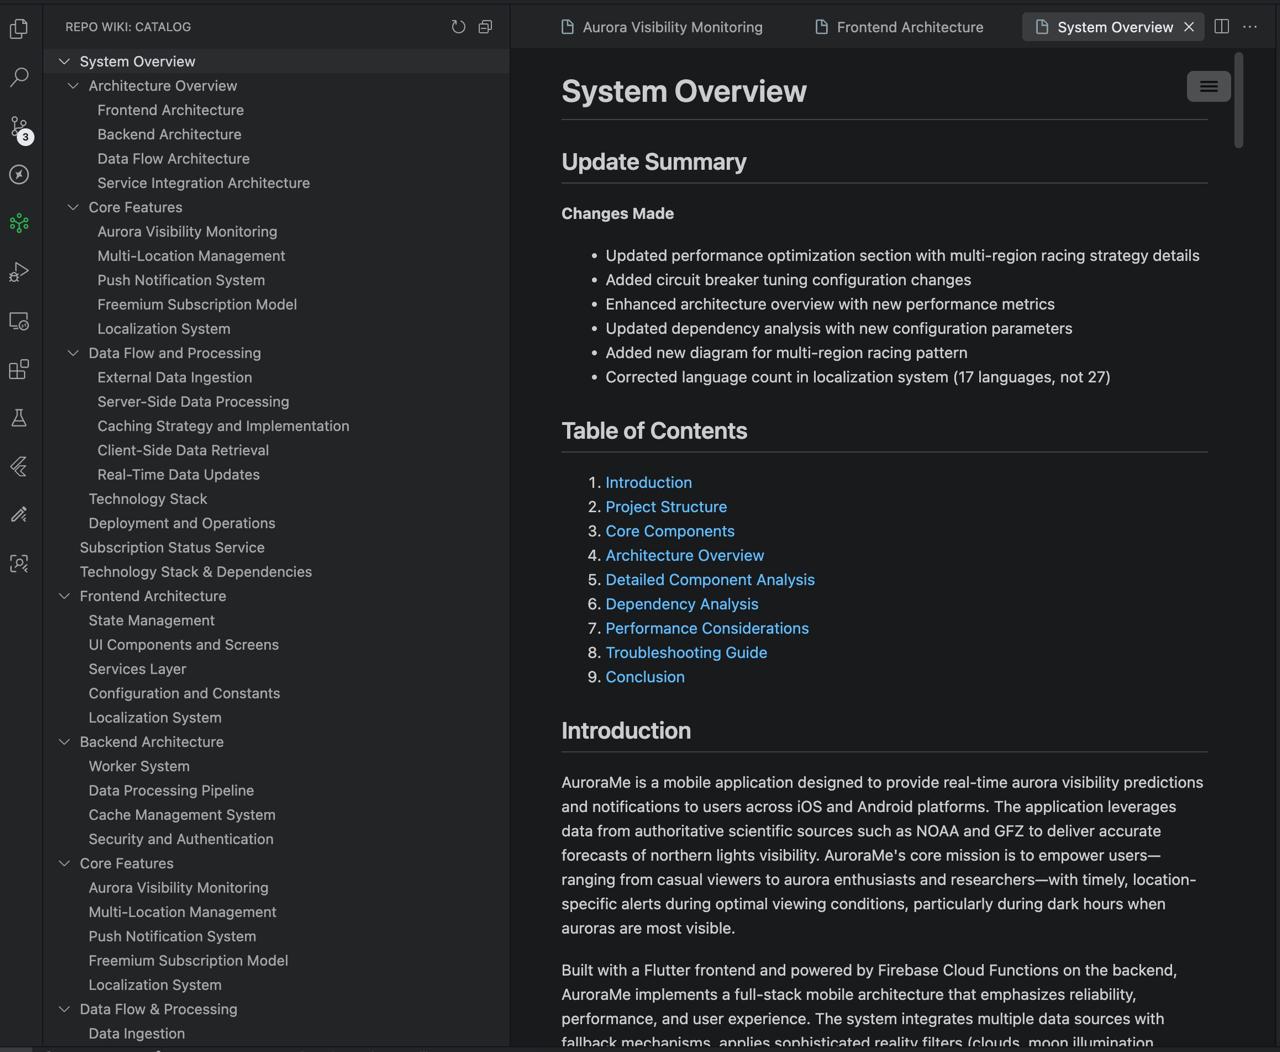Select Subscription Status Service in catalog
1280x1052 pixels.
pyautogui.click(x=172, y=548)
